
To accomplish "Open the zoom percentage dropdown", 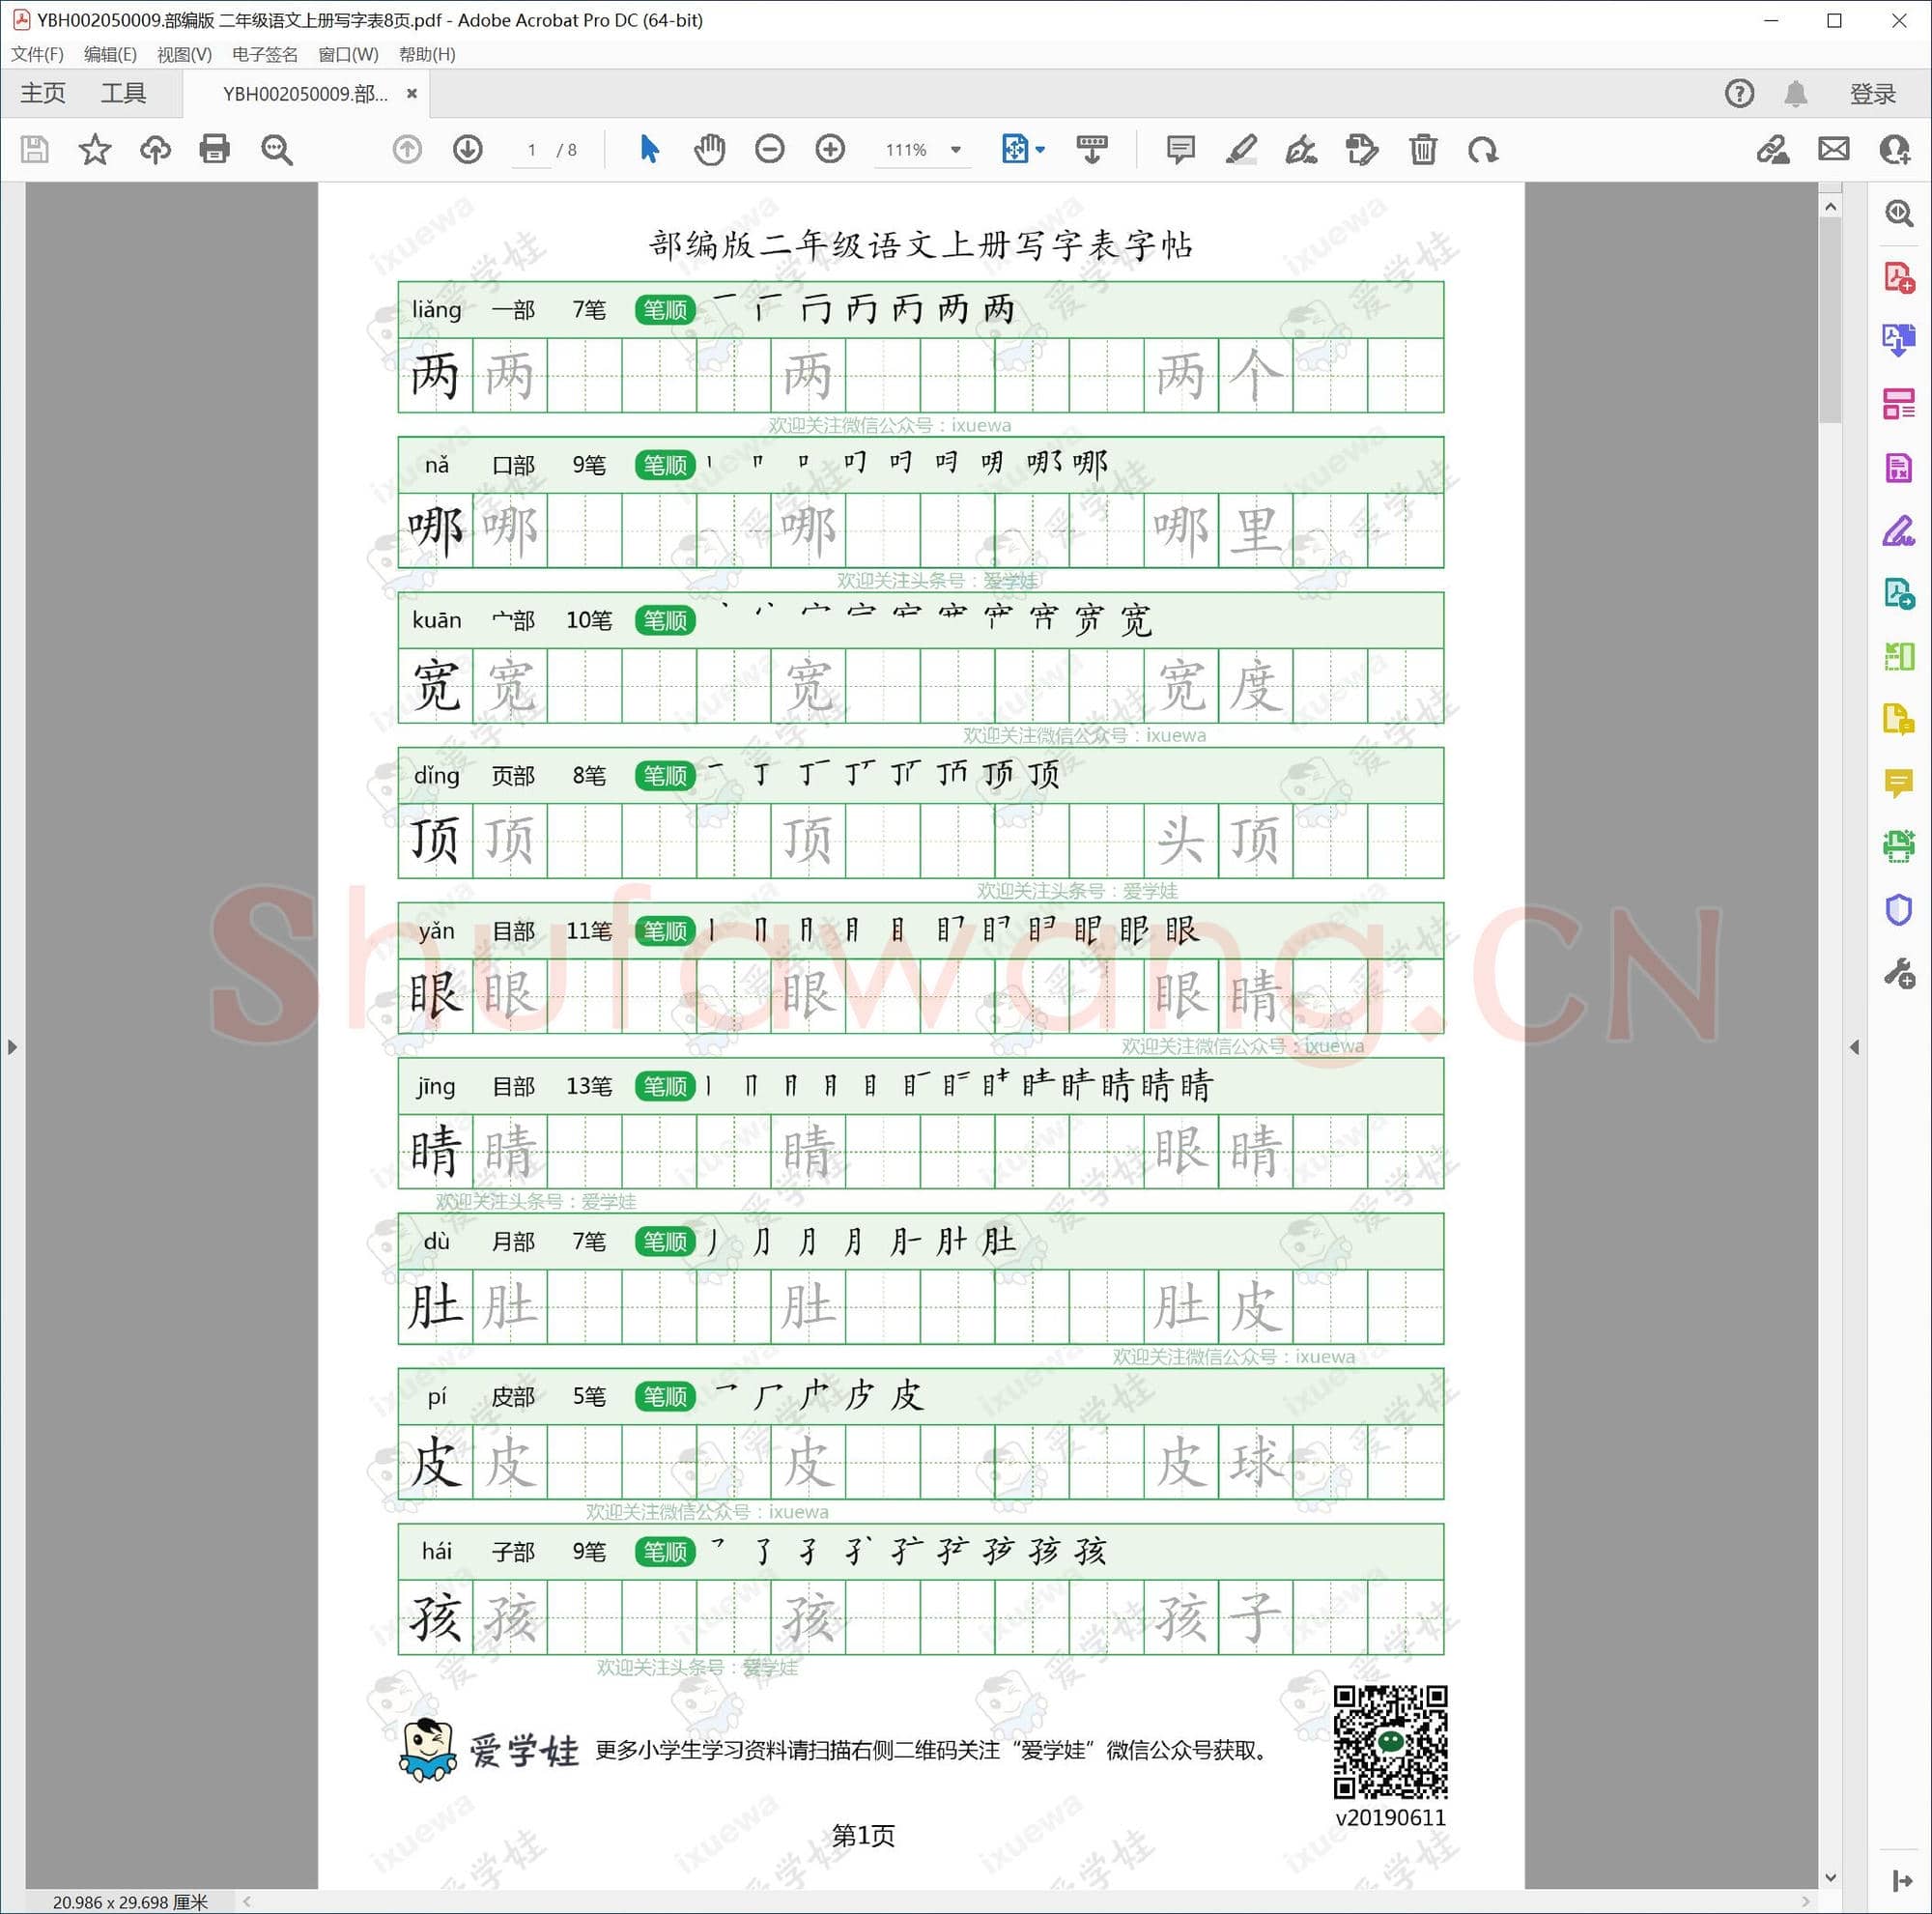I will click(x=956, y=150).
